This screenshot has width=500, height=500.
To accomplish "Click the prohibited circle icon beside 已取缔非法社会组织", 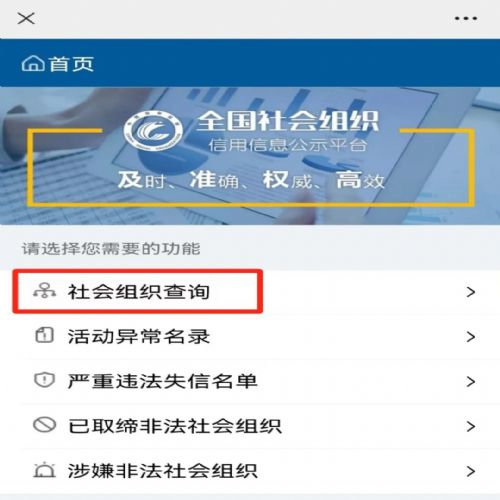I will coord(44,425).
